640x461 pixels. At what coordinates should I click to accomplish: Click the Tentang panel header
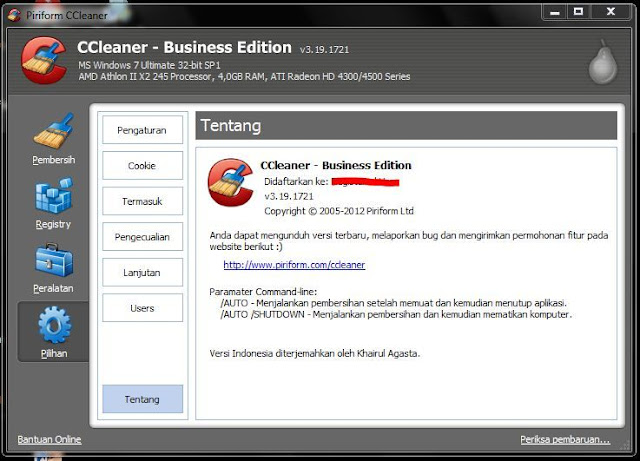click(406, 125)
